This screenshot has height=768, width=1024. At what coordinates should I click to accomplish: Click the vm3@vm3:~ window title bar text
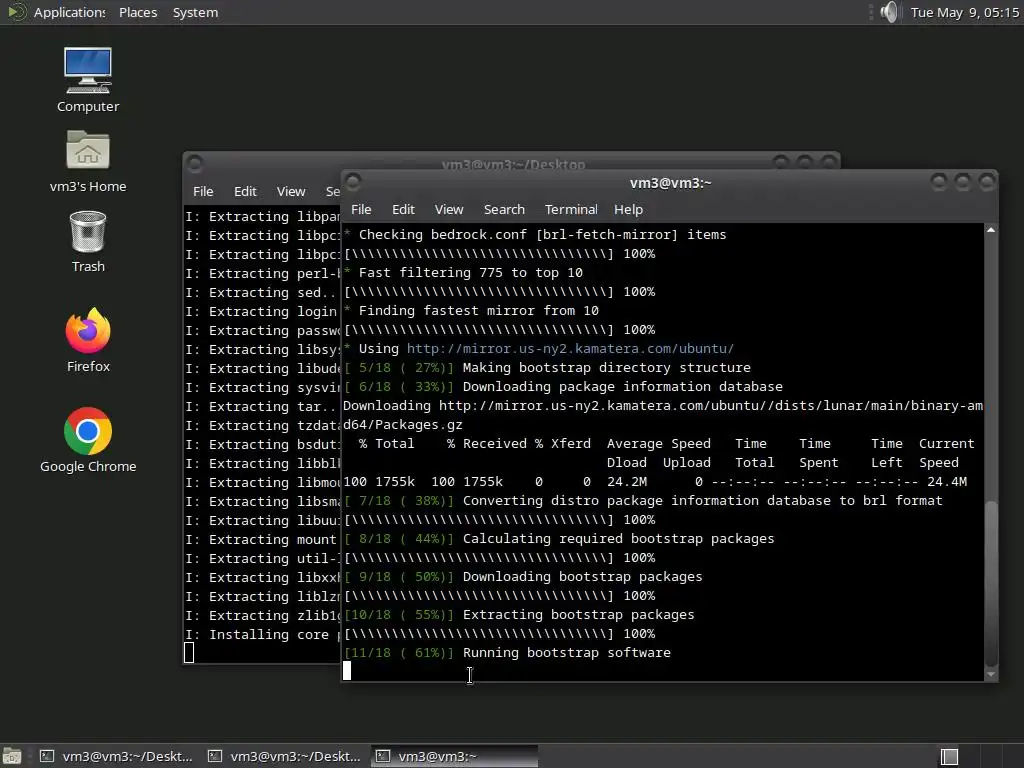tap(670, 183)
